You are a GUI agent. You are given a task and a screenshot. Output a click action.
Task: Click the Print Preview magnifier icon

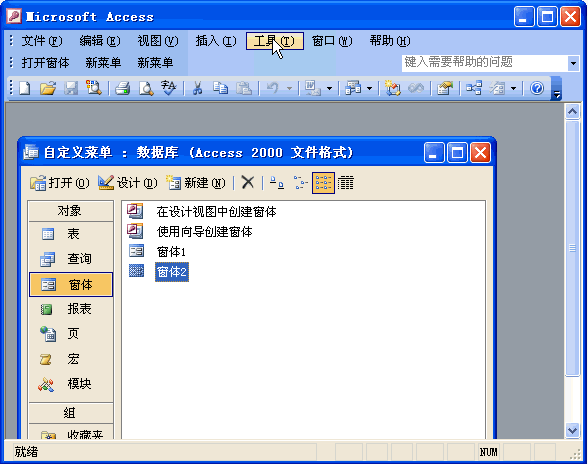click(146, 89)
